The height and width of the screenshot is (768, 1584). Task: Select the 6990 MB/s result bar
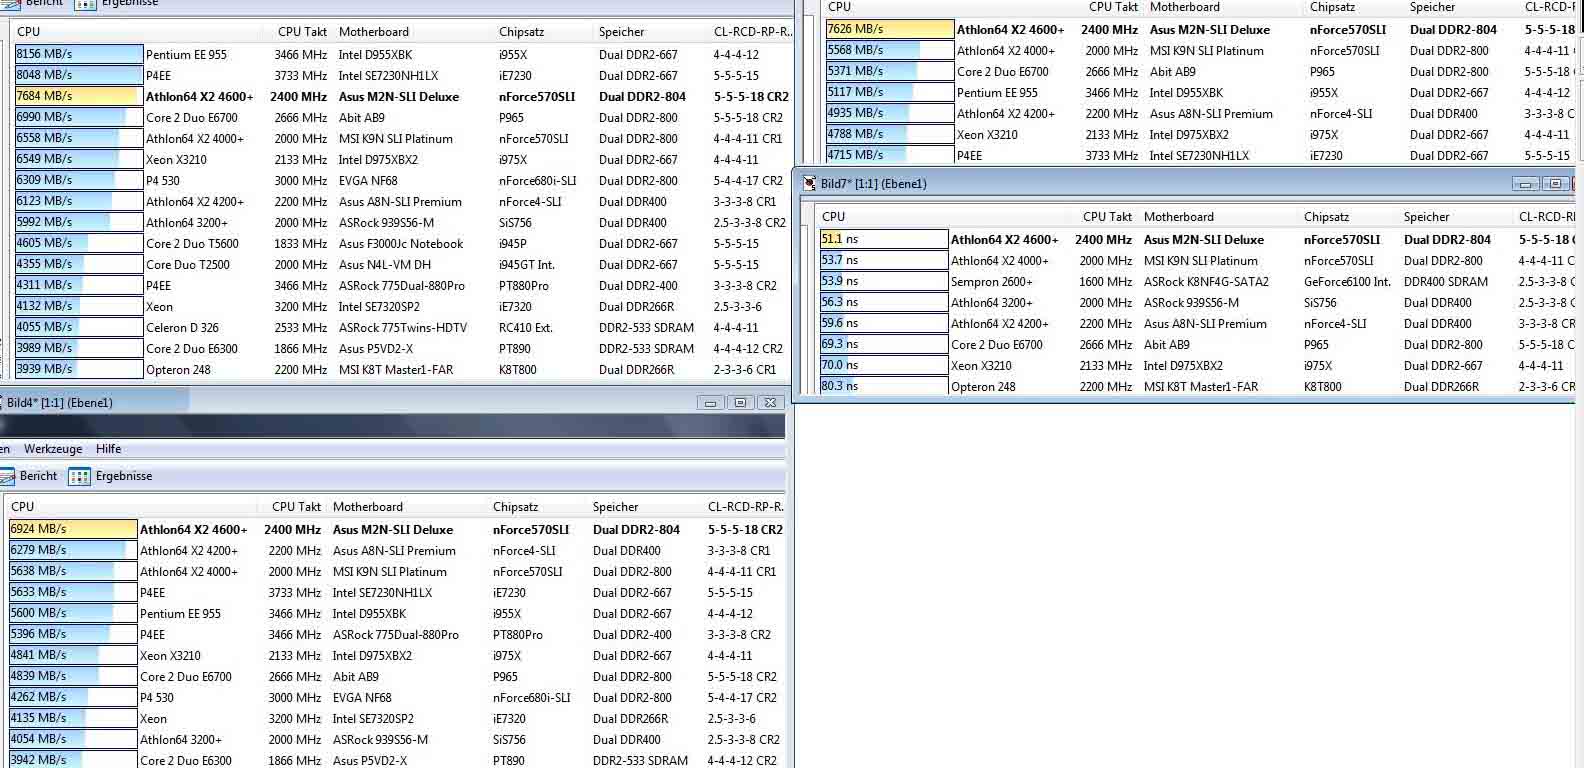point(79,117)
